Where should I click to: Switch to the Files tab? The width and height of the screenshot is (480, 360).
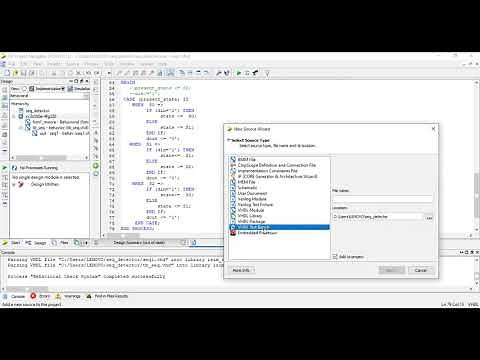click(60, 243)
